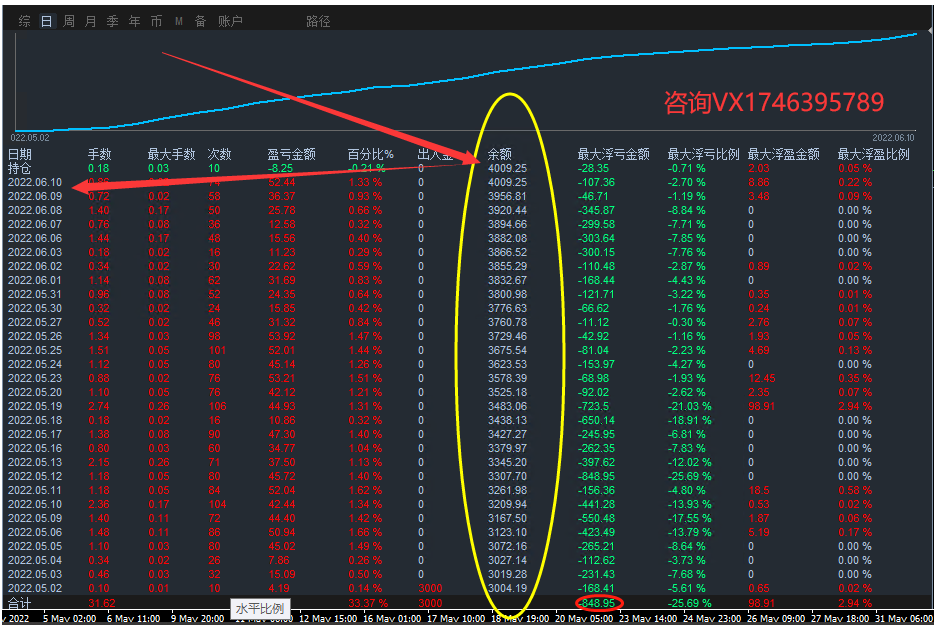Switch to the 月 monthly tab

(90, 22)
